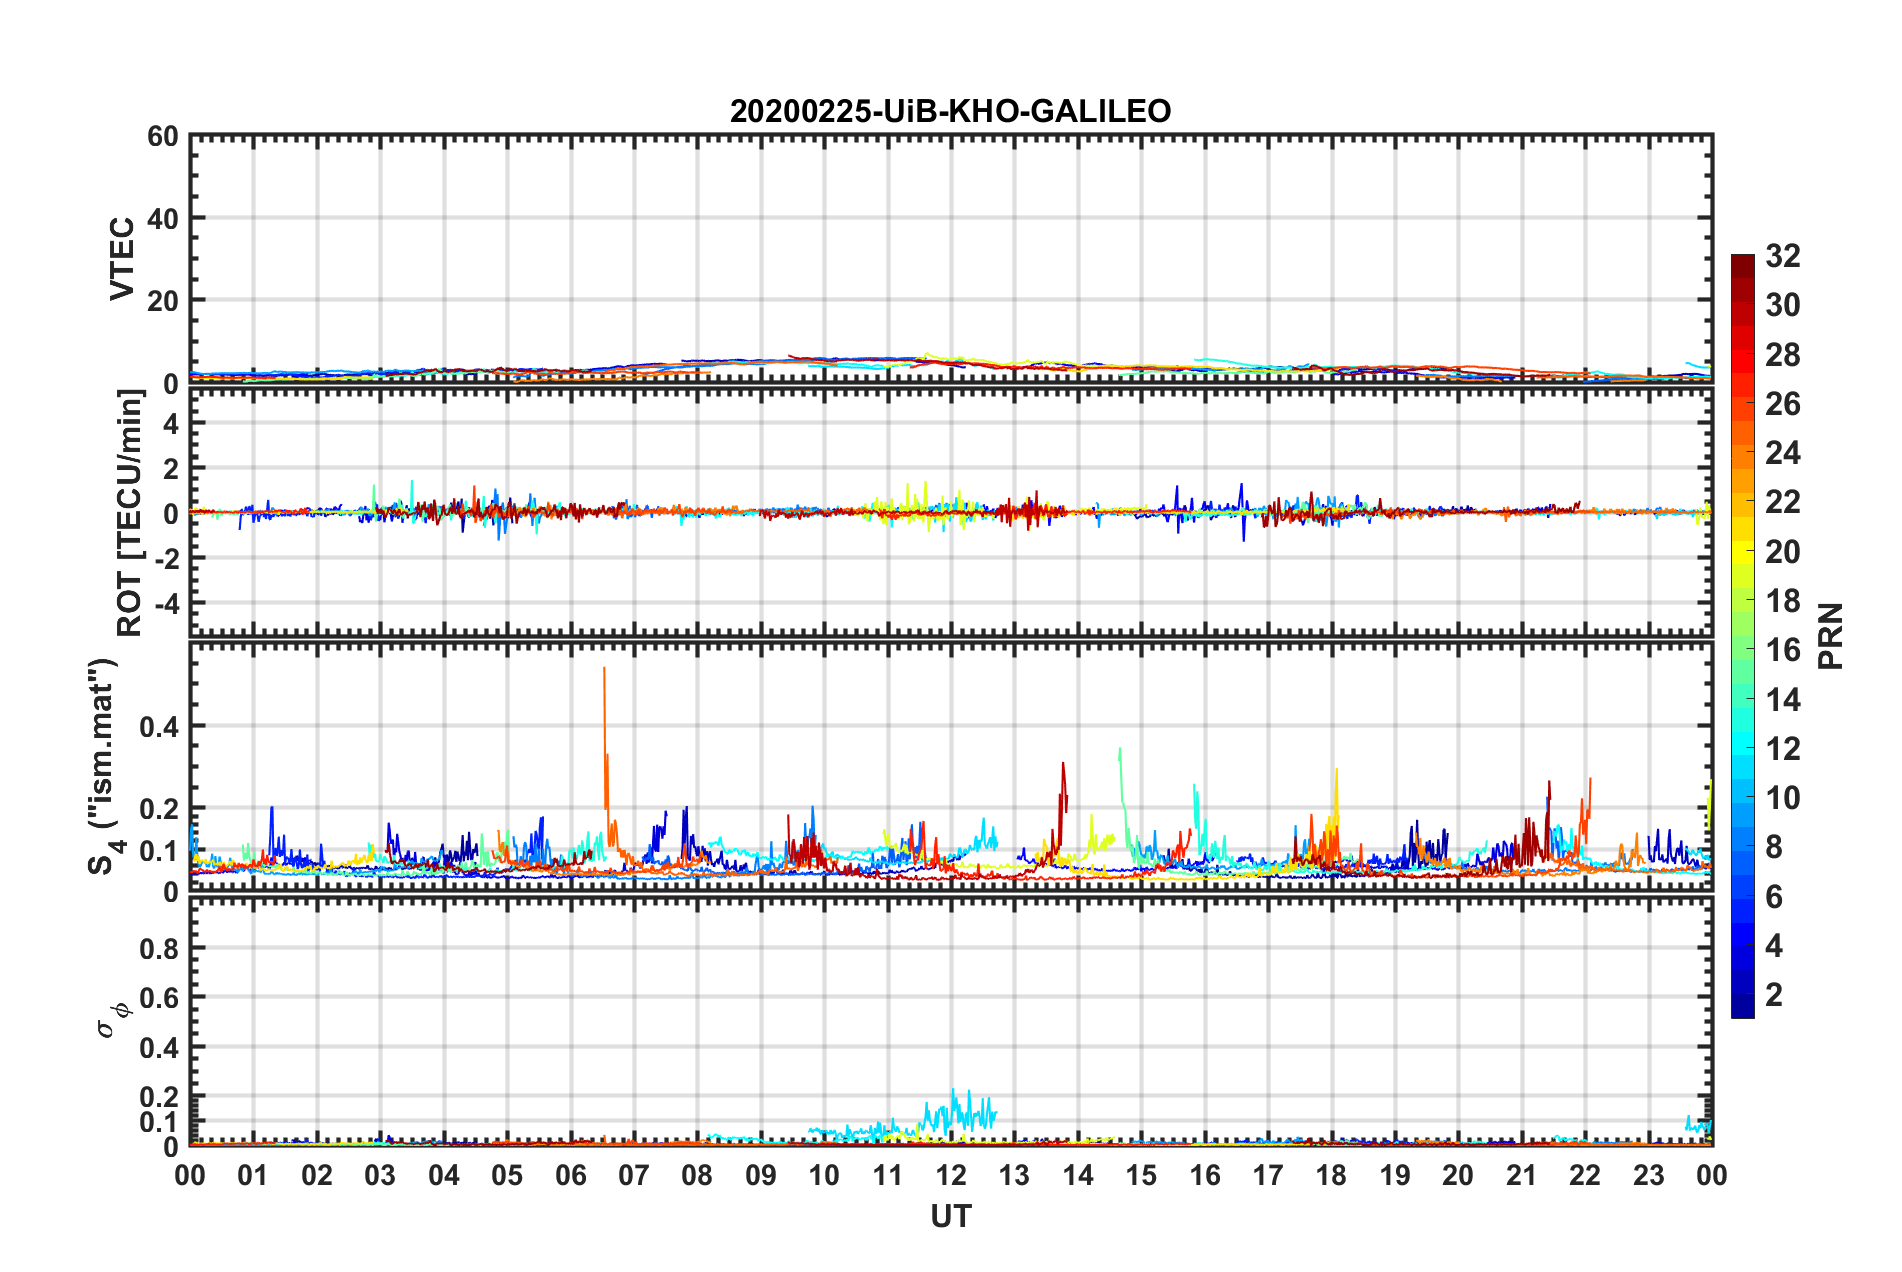Select the S4 ("ism.mat") axis label
Image resolution: width=1902 pixels, height=1272 pixels.
click(x=104, y=766)
